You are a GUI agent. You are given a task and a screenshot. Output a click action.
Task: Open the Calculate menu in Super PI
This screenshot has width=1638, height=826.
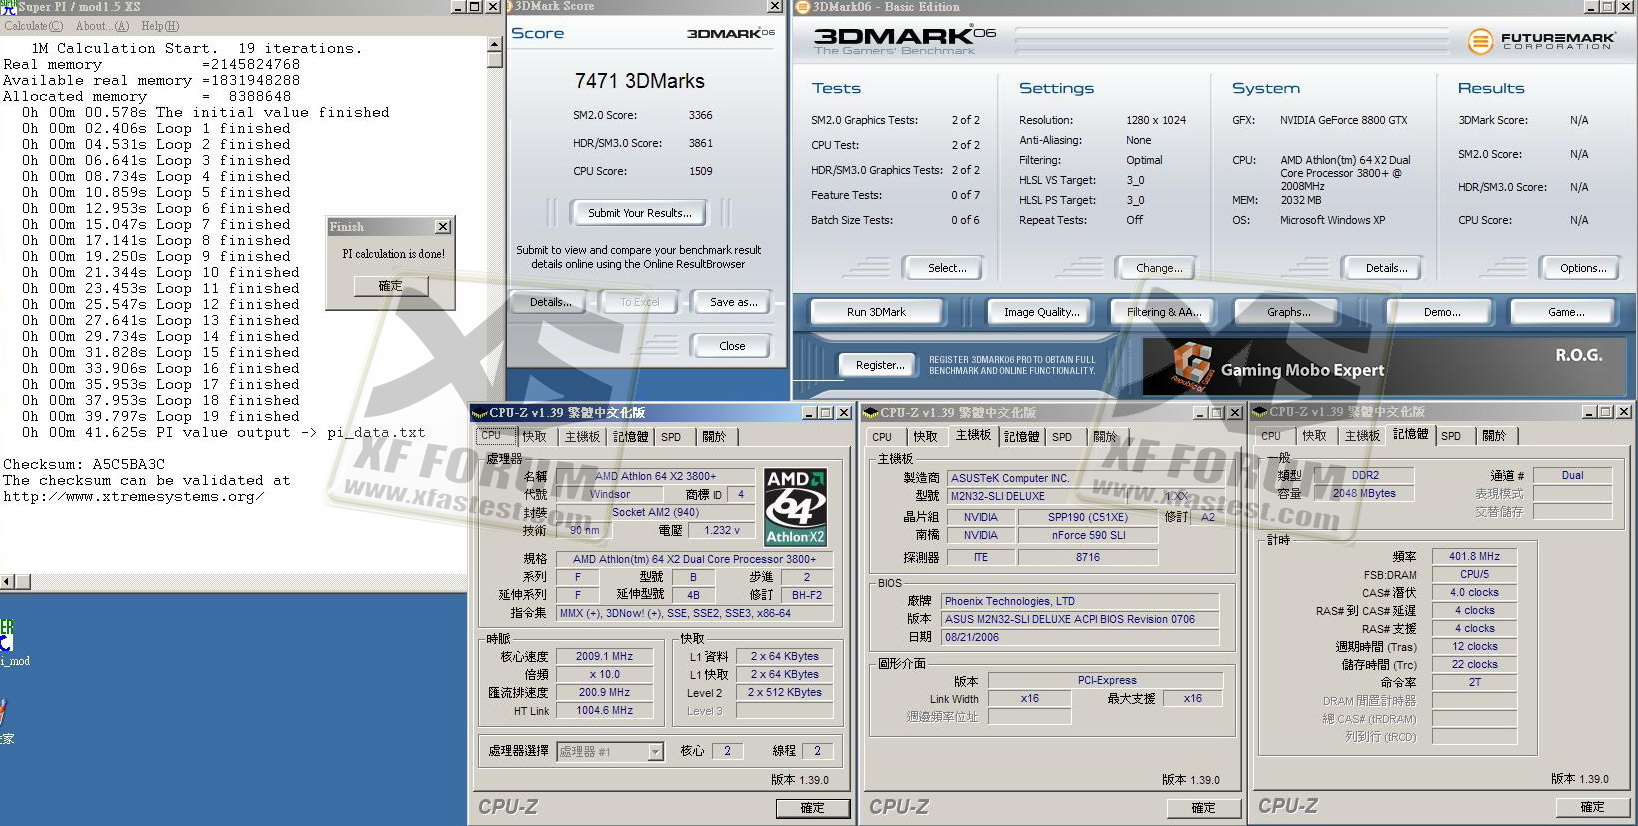[x=34, y=26]
